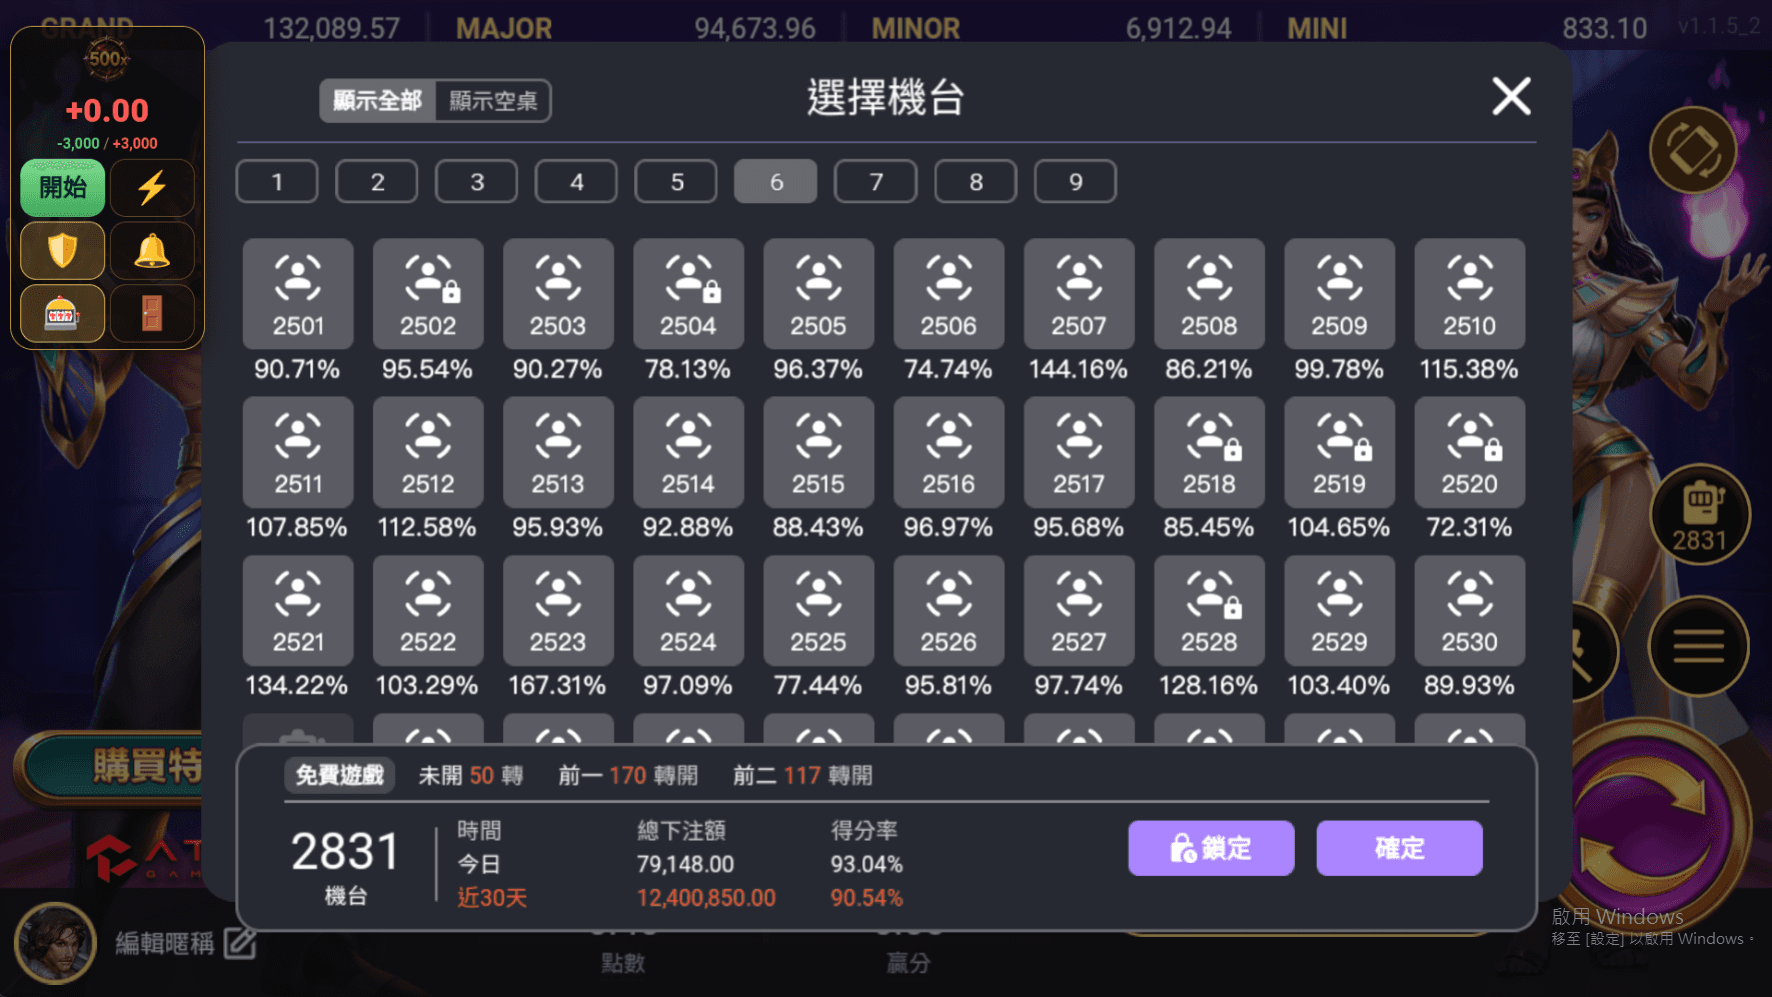The width and height of the screenshot is (1772, 997).
Task: Choose machine 2523 with 167.31%
Action: [558, 610]
